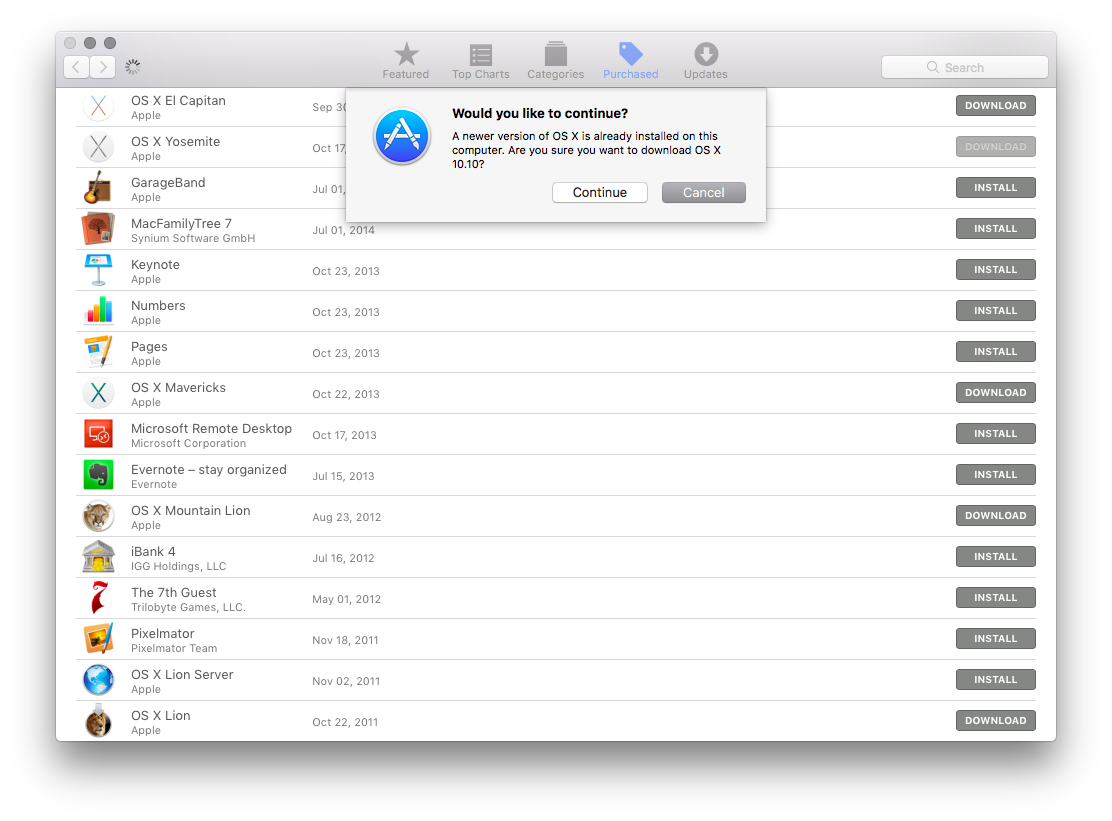The height and width of the screenshot is (821, 1112).
Task: Click the OS X Lion icon
Action: [99, 721]
